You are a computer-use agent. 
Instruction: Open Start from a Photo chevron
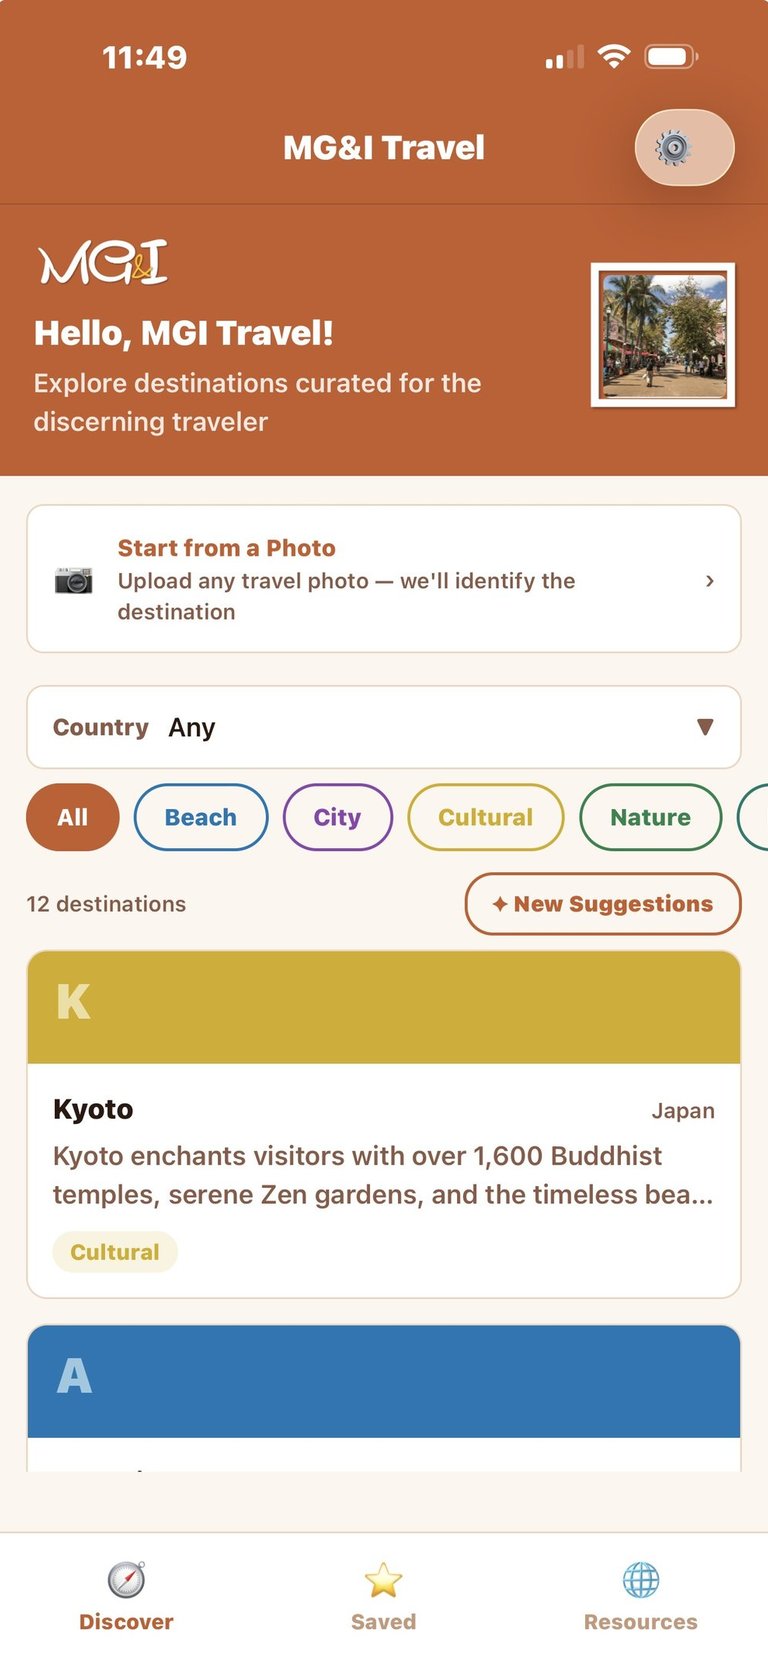tap(710, 580)
